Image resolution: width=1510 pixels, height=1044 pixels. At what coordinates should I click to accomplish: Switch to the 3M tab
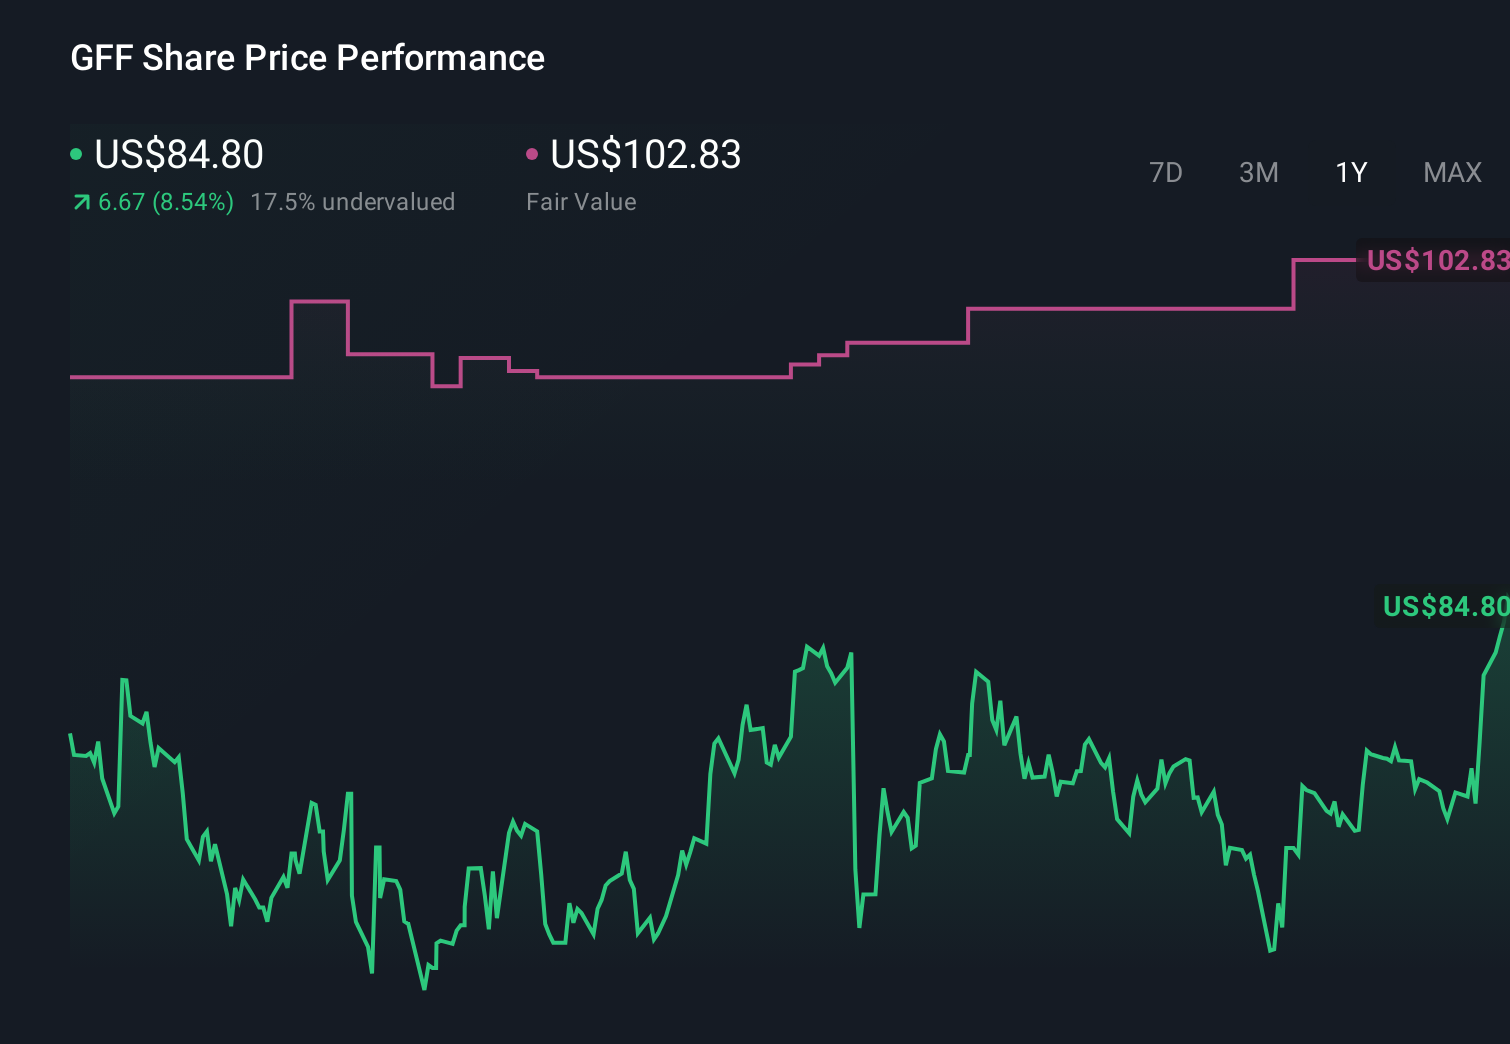coord(1258,172)
